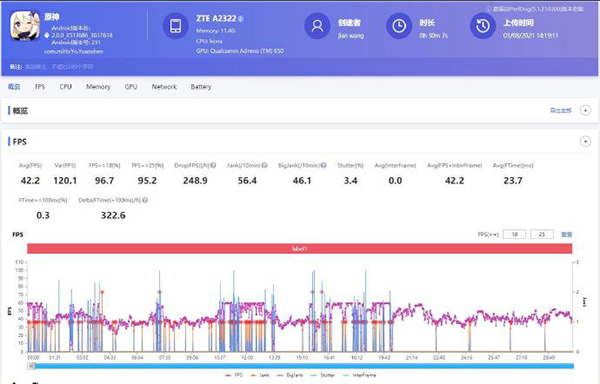Viewport: 600px width, 384px height.
Task: Click the Genshin Impact game app icon
Action: click(x=25, y=26)
